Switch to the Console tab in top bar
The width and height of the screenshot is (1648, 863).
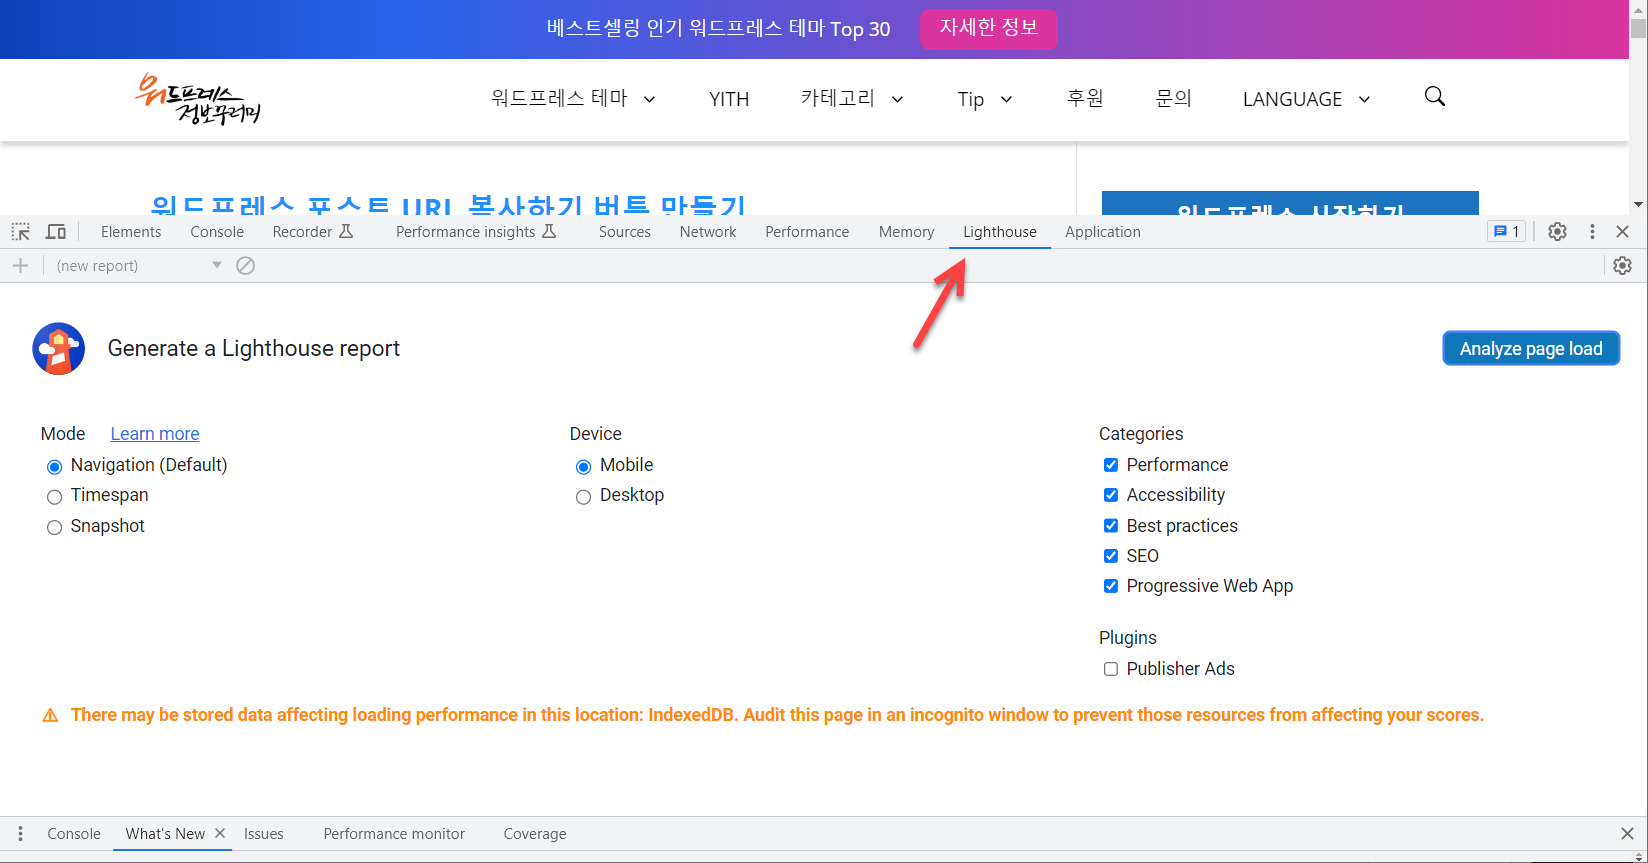[217, 232]
